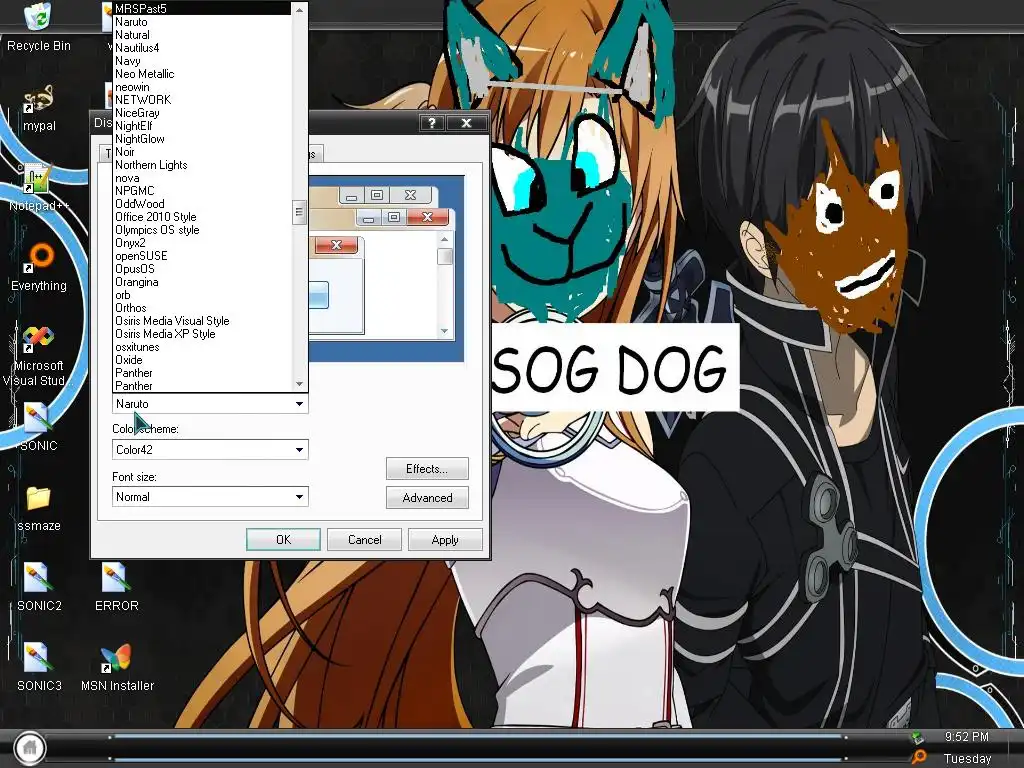Click the orange search icon in system tray
Viewport: 1024px width, 768px height.
[x=919, y=757]
